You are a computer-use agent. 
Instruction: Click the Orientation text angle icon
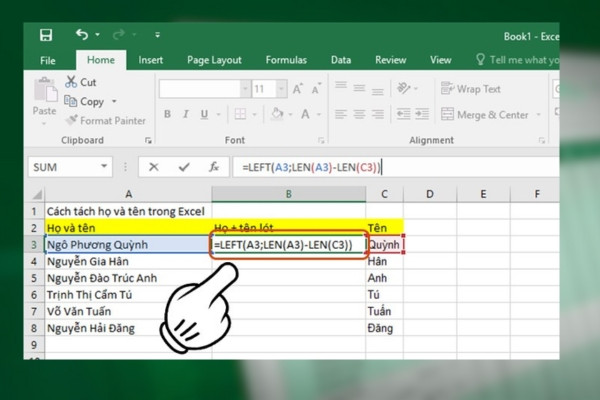click(404, 88)
